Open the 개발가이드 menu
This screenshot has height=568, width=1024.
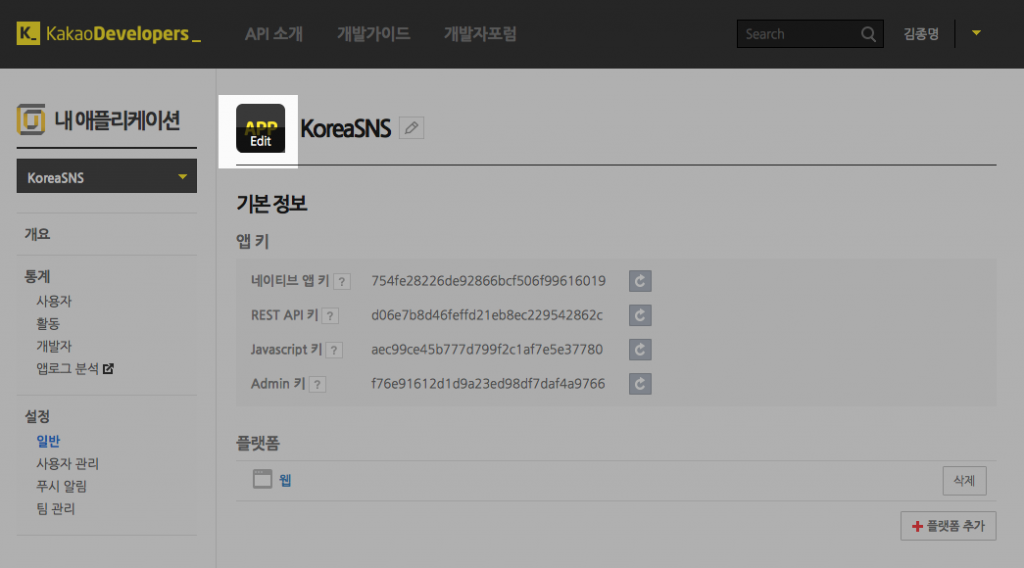click(374, 34)
